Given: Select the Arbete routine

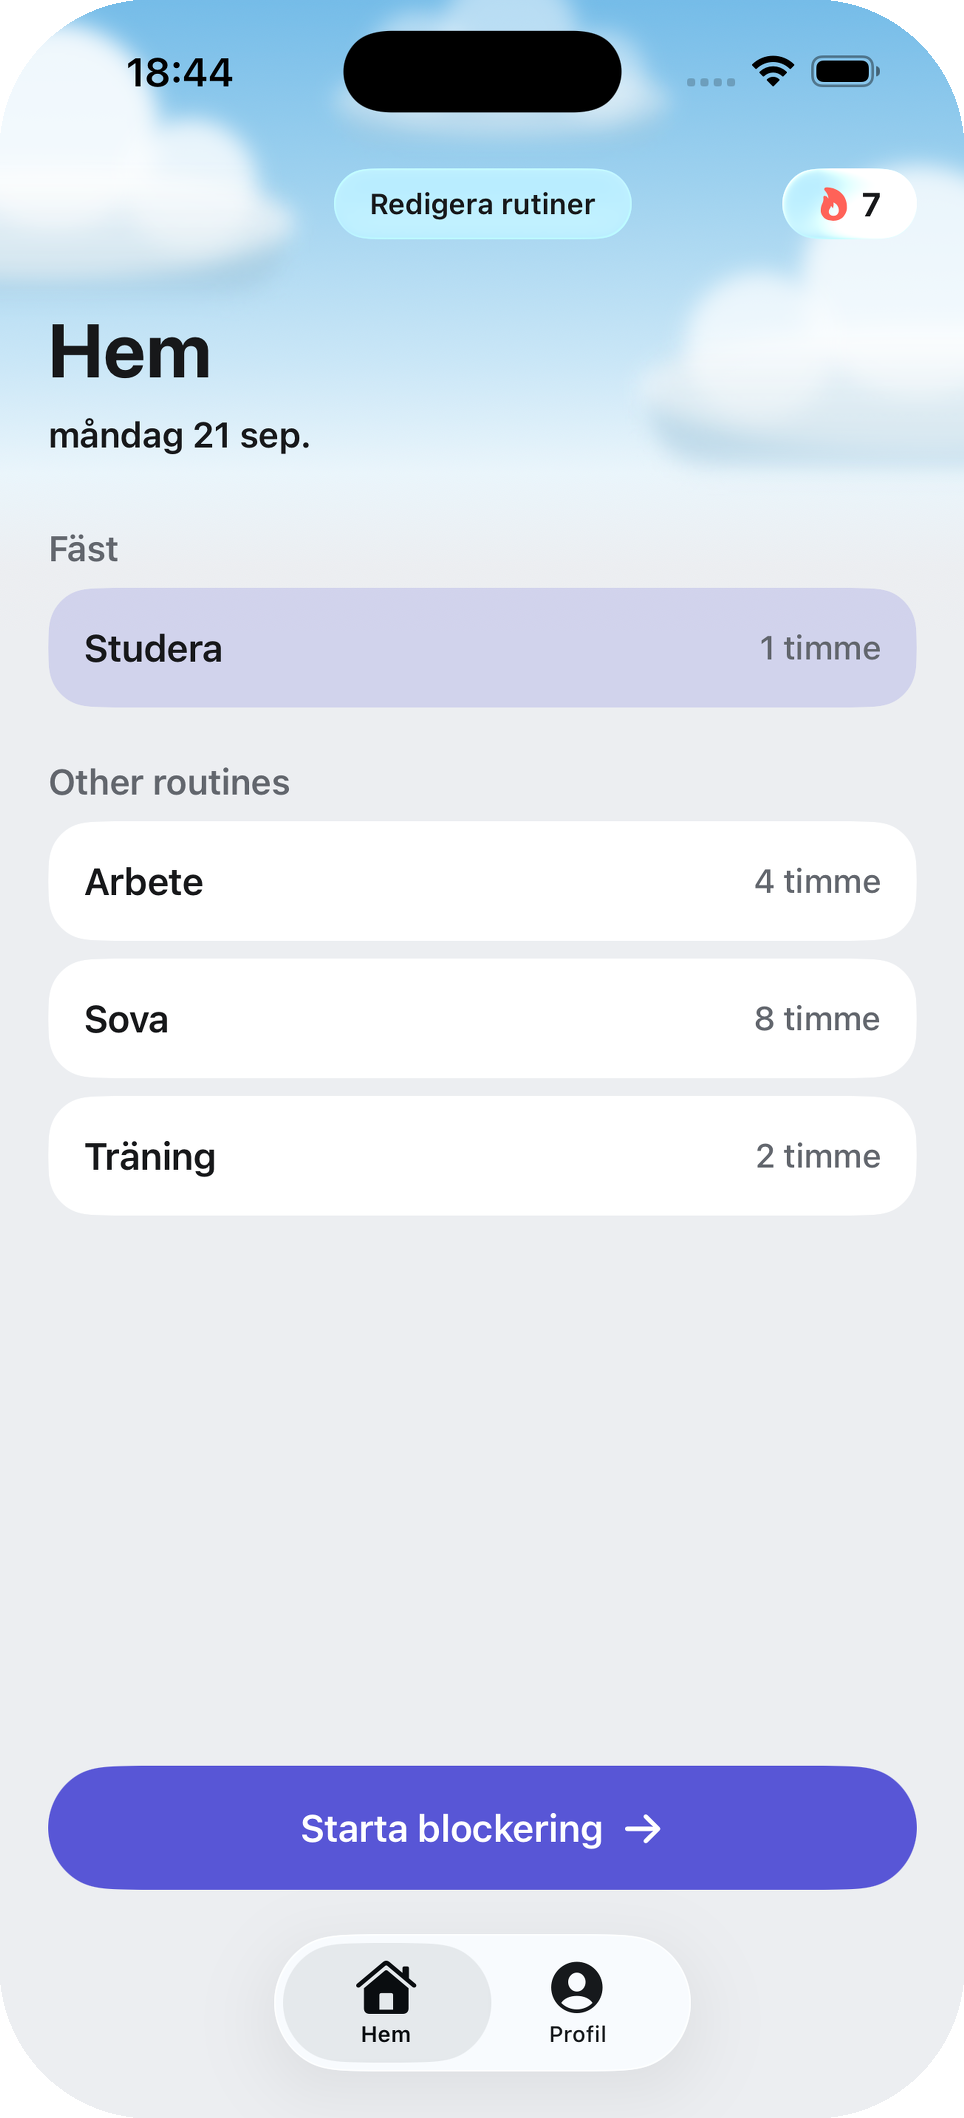Looking at the screenshot, I should (x=482, y=881).
